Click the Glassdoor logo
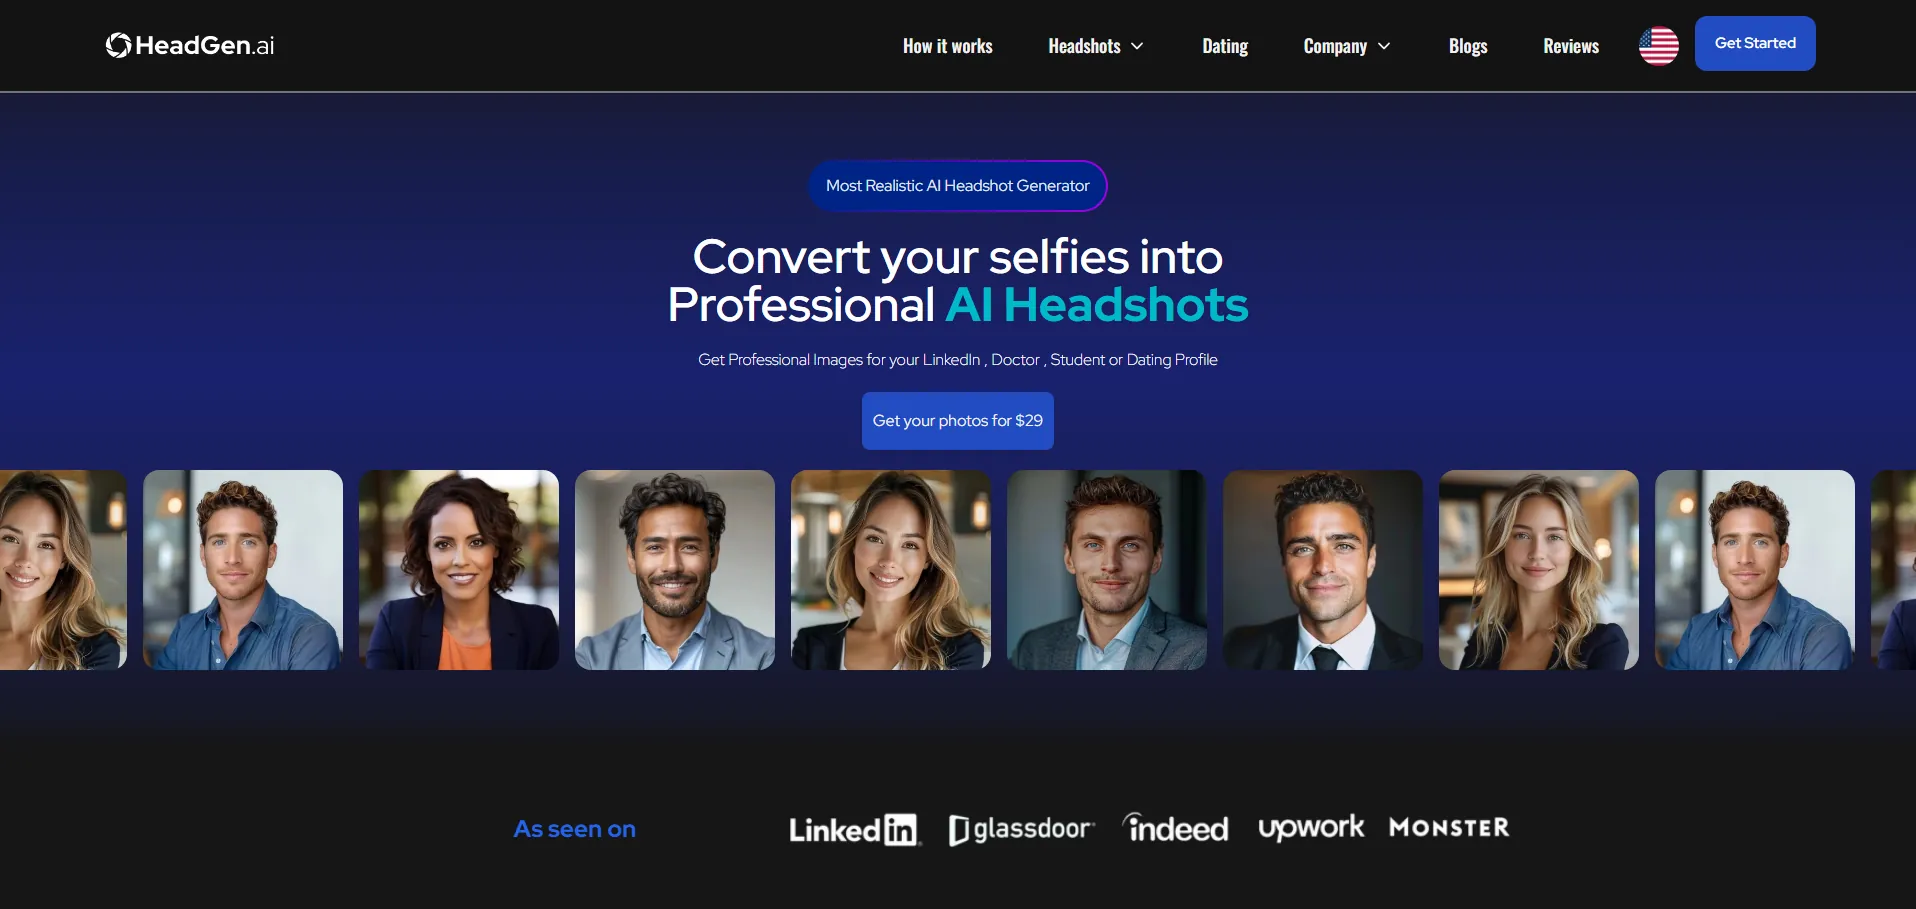The height and width of the screenshot is (909, 1916). click(1021, 829)
